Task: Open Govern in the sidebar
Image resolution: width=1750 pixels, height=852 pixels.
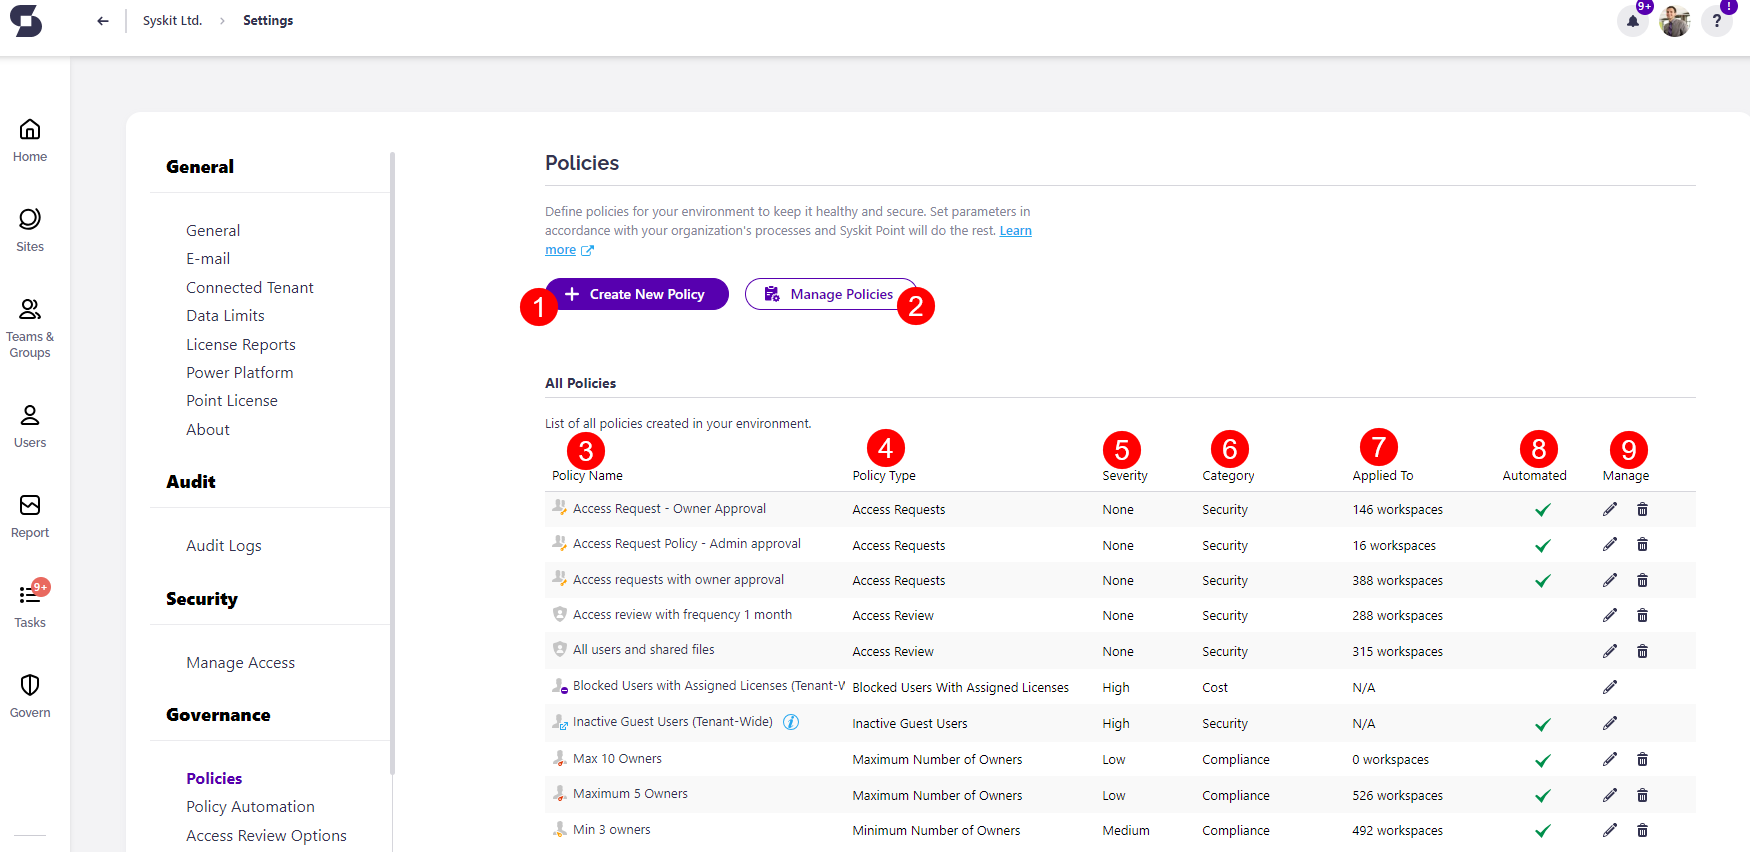Action: coord(30,696)
